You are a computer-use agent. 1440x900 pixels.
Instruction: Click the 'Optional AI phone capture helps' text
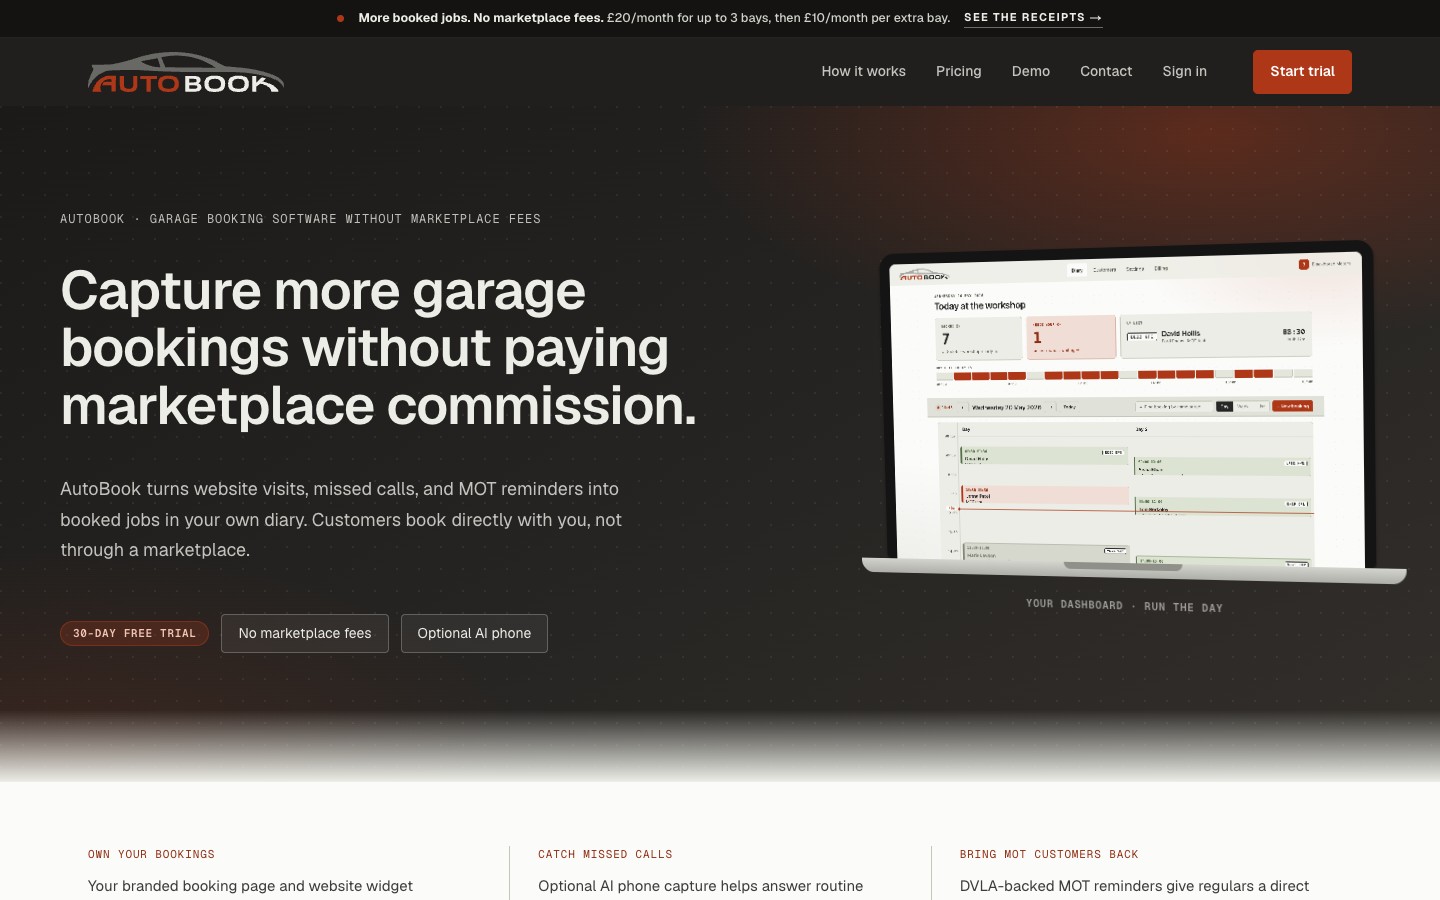(x=700, y=886)
